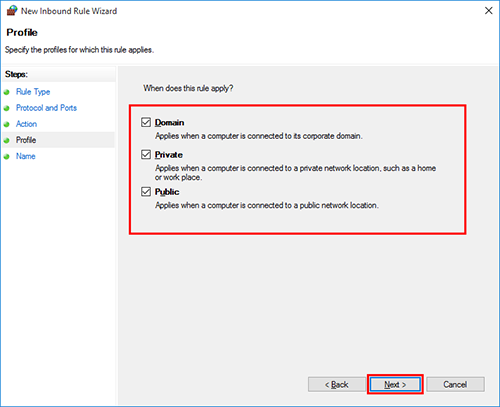Uncheck the Private profile checkbox
Viewport: 500px width, 407px height.
point(146,155)
